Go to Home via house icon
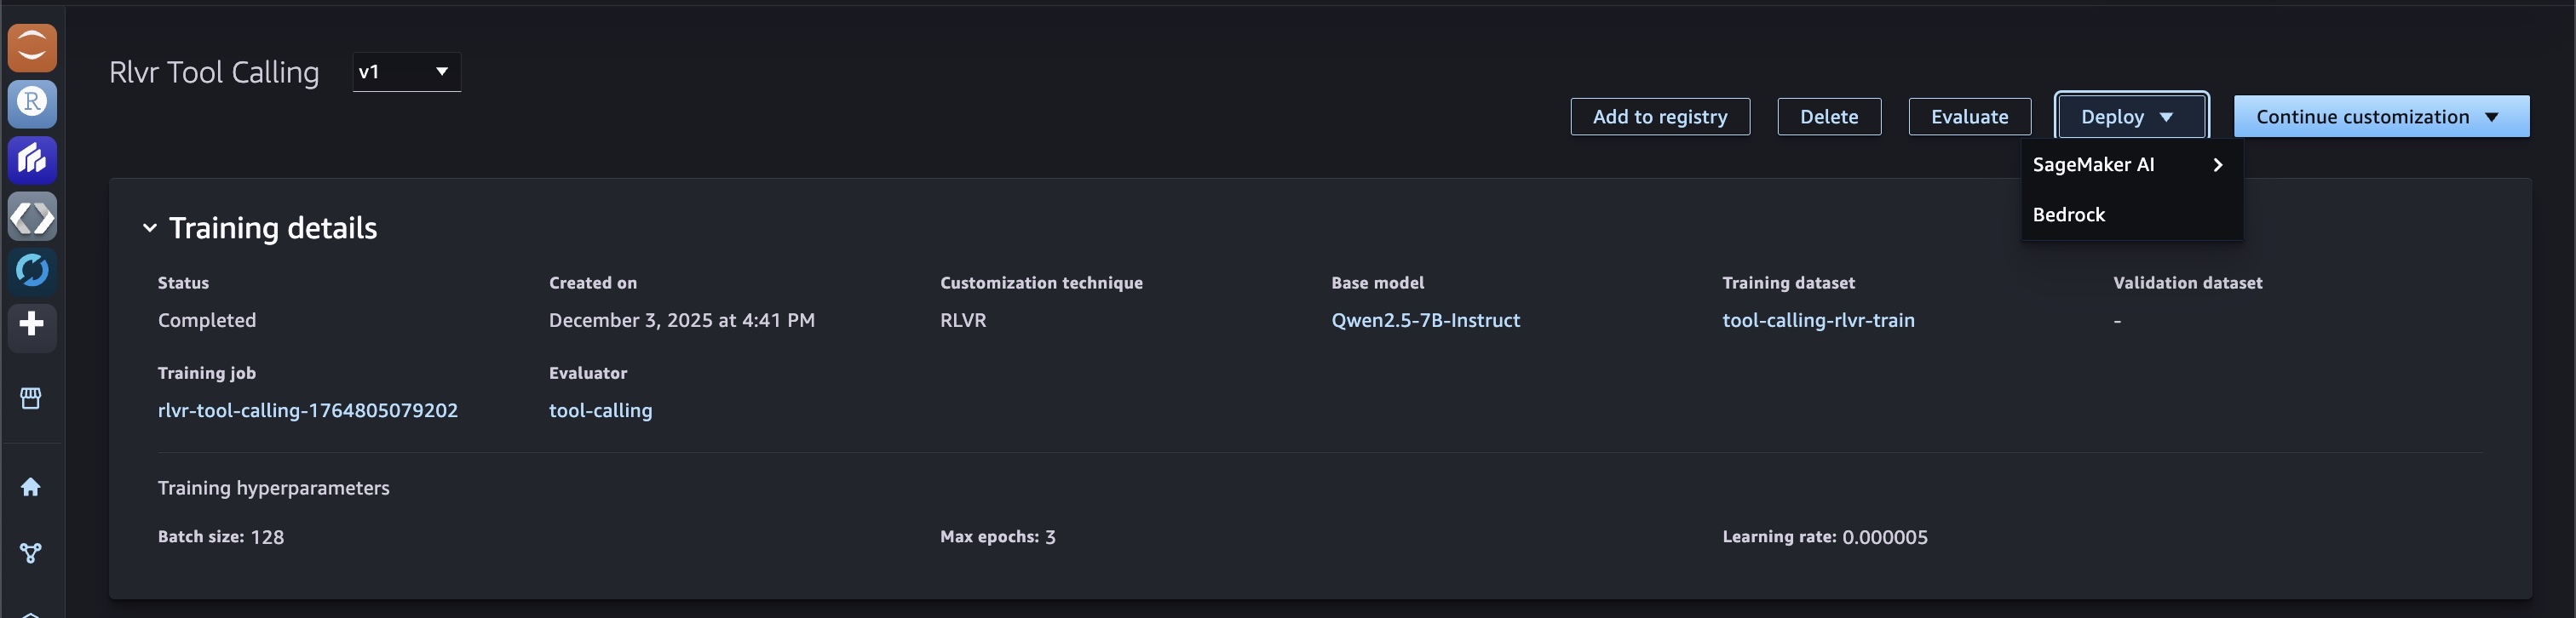The image size is (2576, 618). 31,487
